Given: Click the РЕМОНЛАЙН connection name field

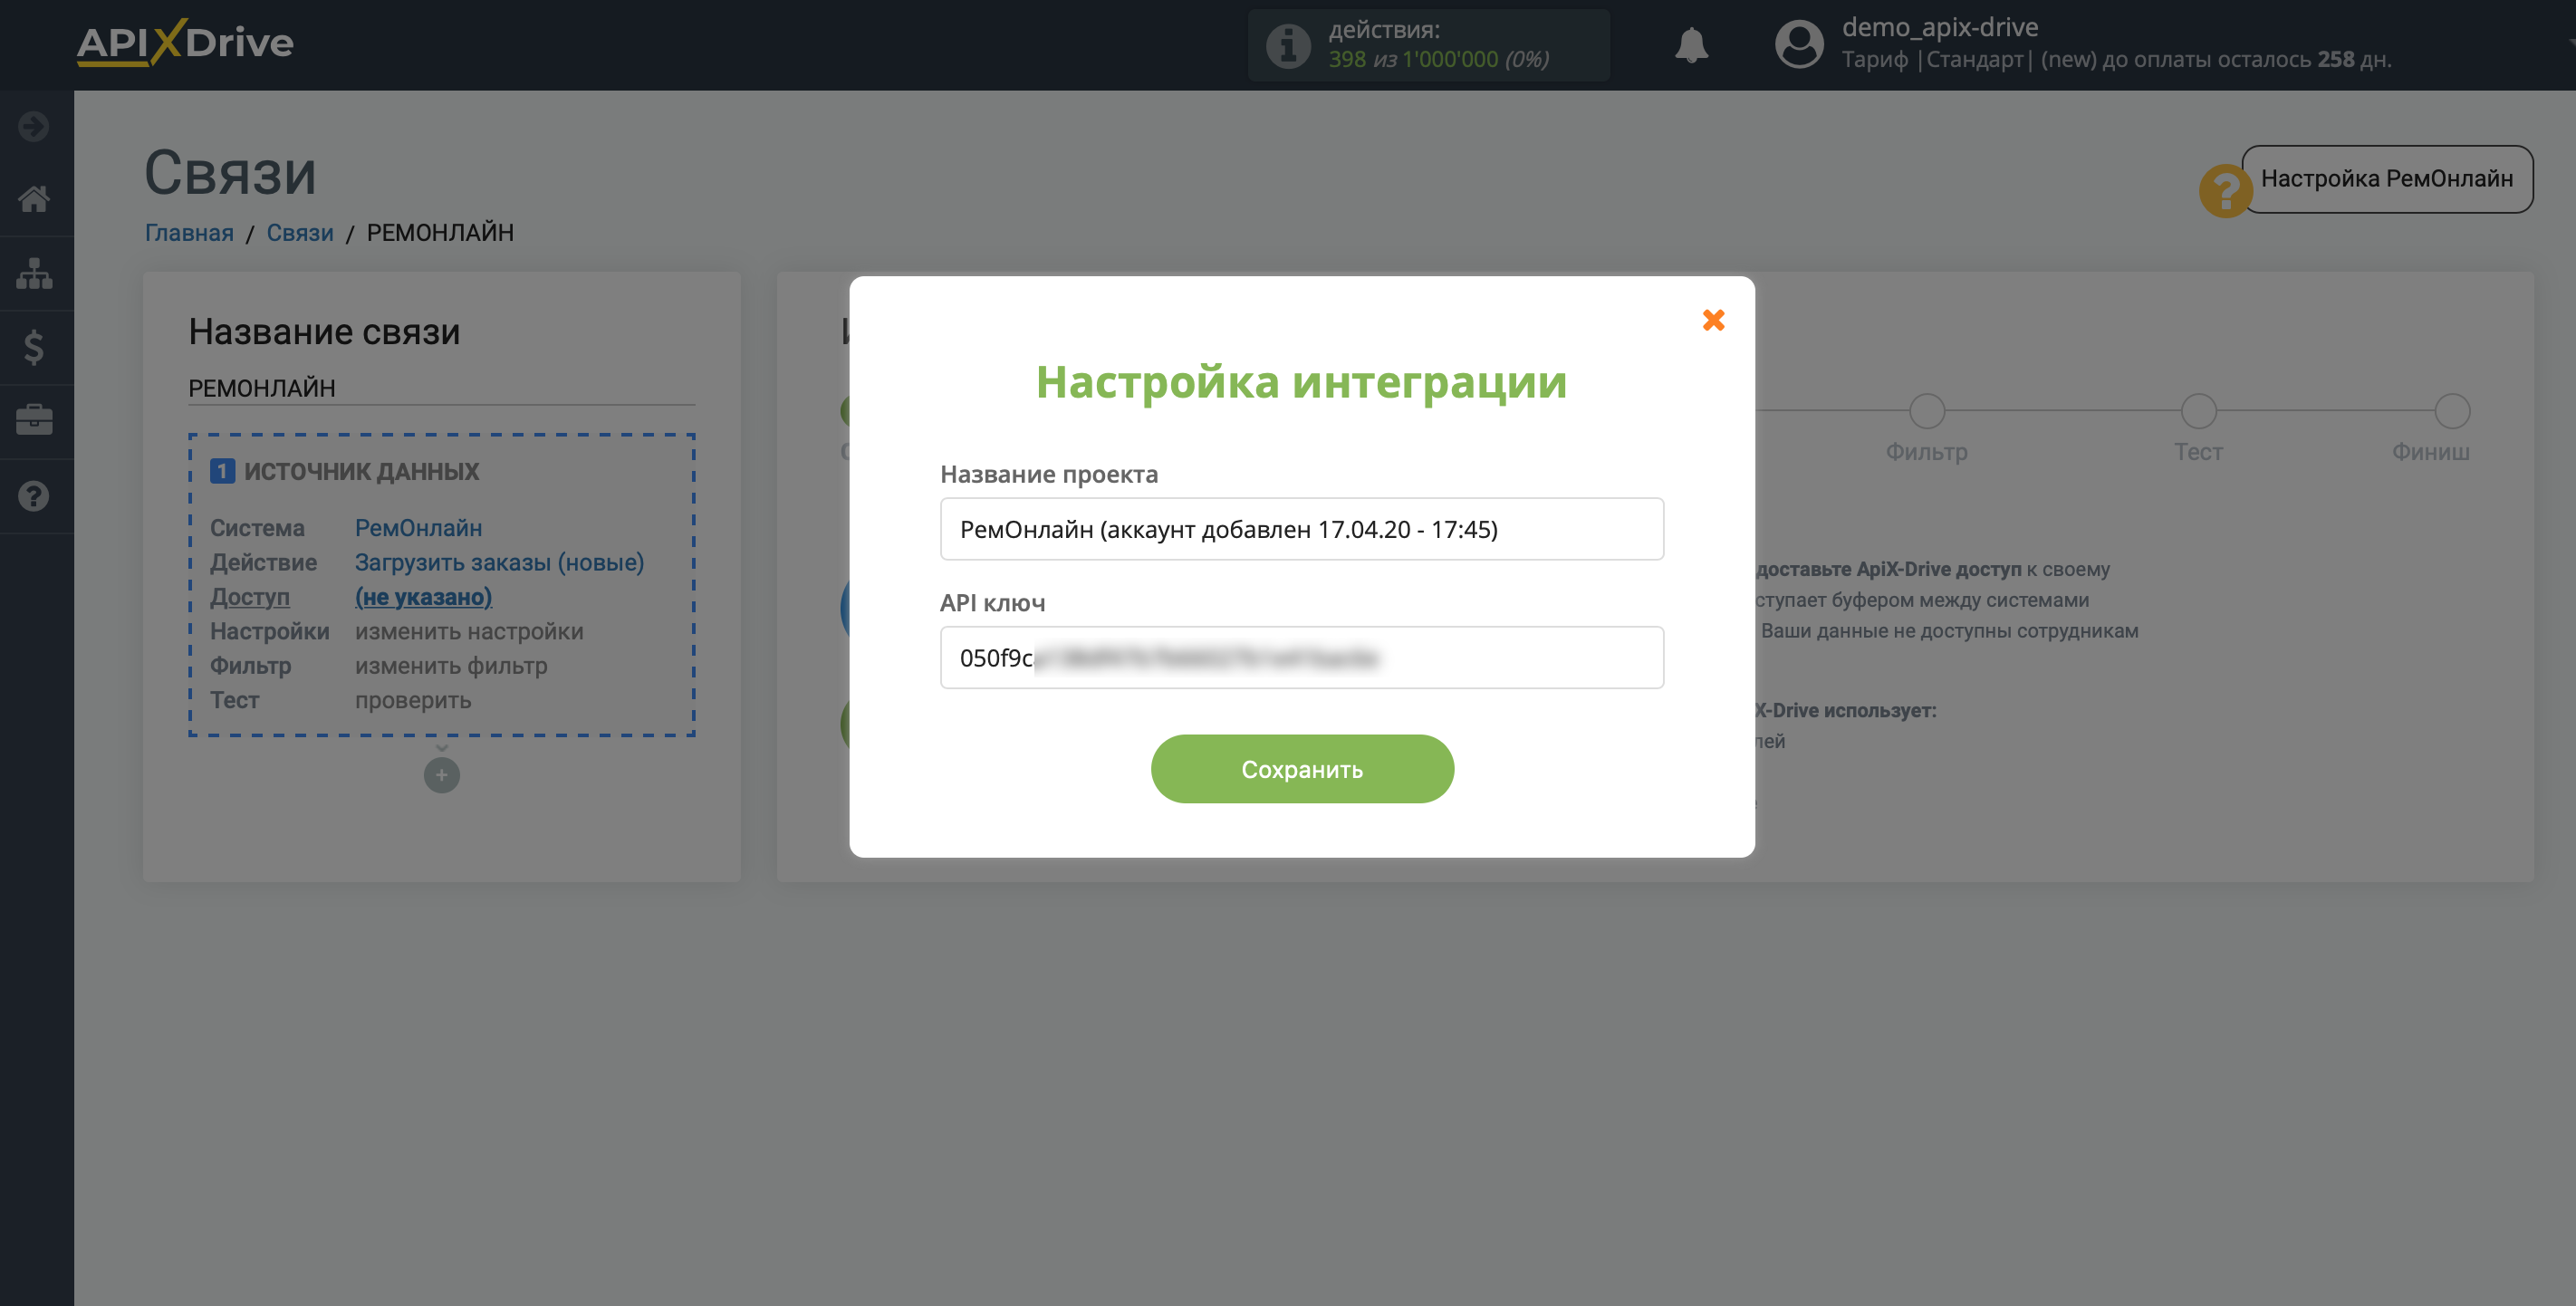Looking at the screenshot, I should pyautogui.click(x=441, y=388).
